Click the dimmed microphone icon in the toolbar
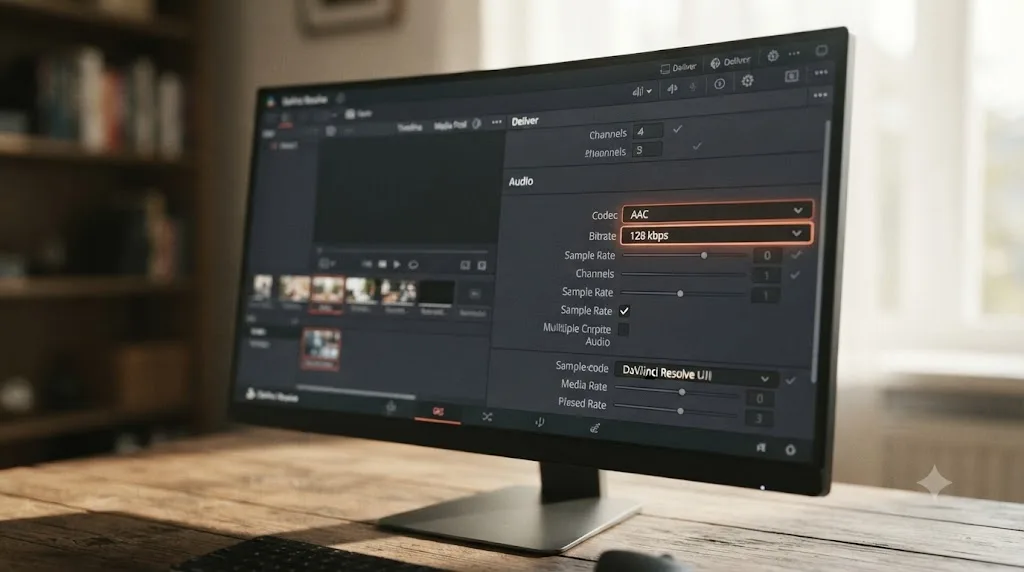Viewport: 1024px width, 572px height. 693,87
